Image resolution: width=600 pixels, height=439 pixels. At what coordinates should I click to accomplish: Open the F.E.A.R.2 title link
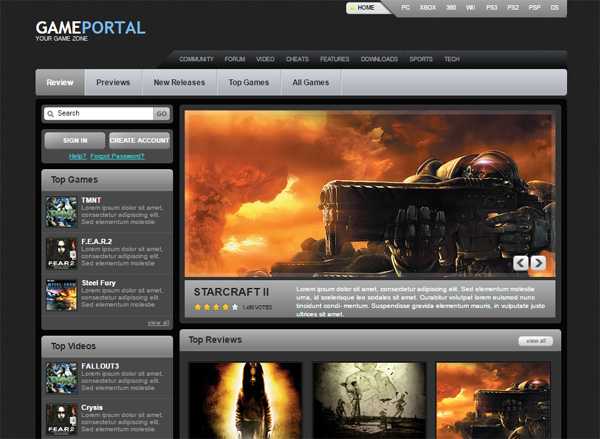[96, 242]
